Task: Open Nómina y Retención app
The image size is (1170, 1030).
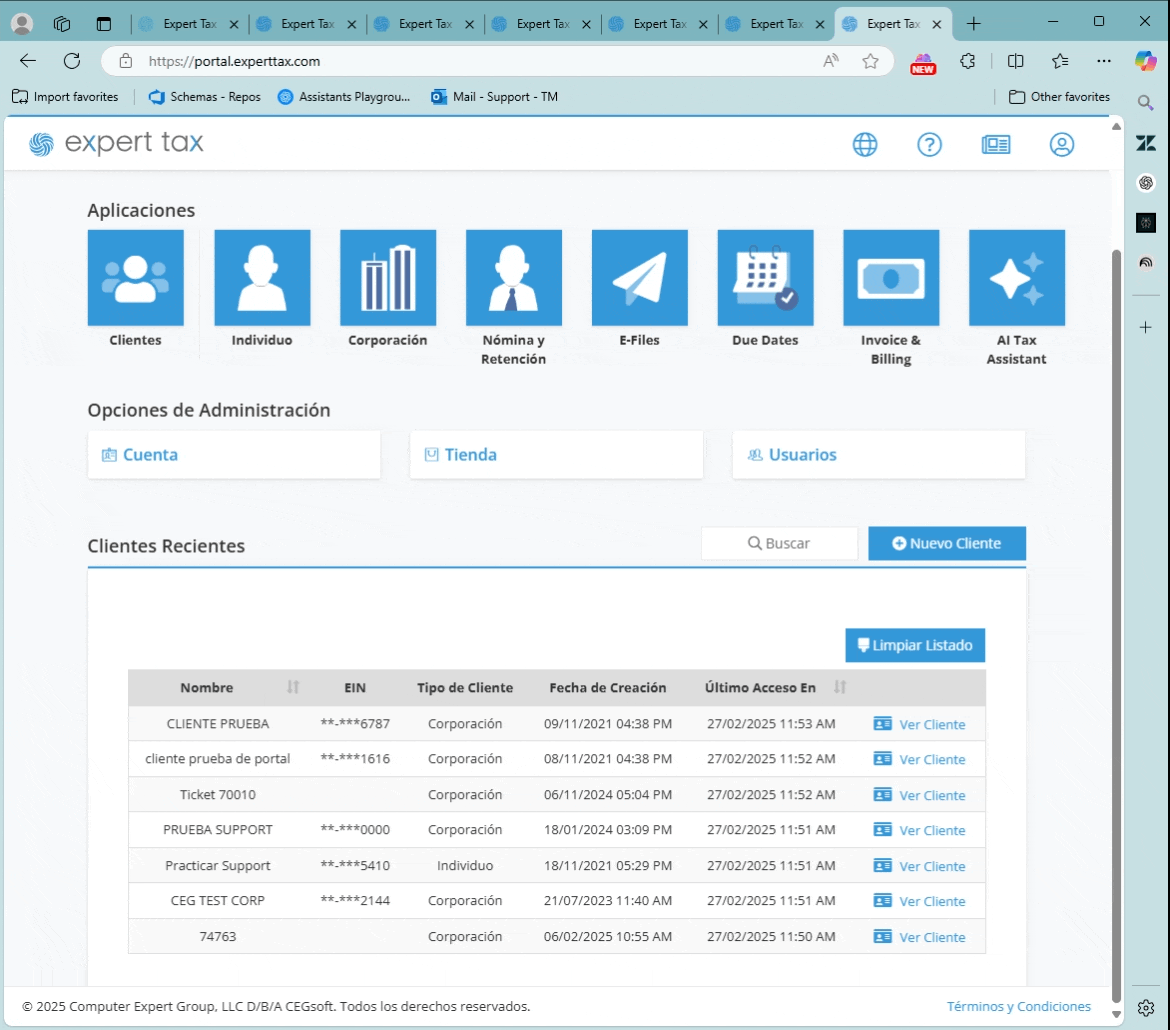Action: [513, 278]
